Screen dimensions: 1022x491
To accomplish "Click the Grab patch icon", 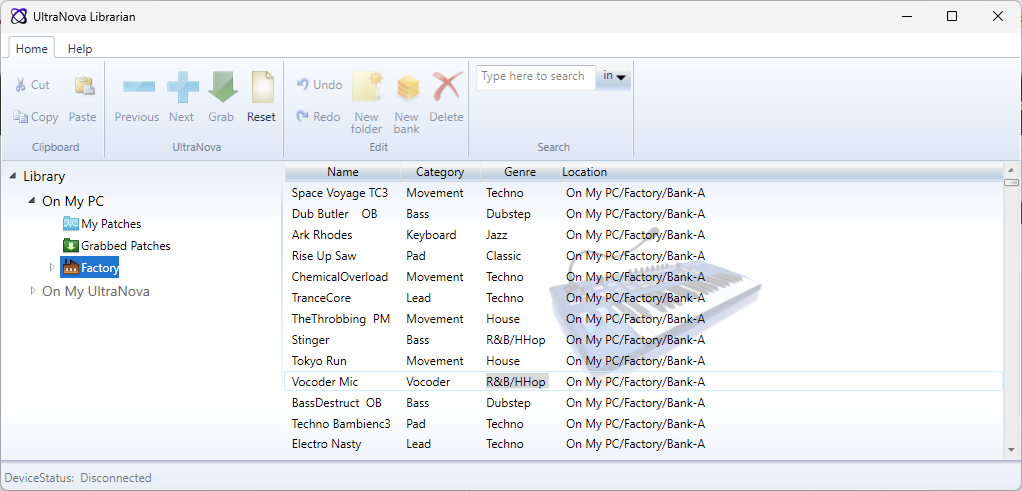I will 221,89.
